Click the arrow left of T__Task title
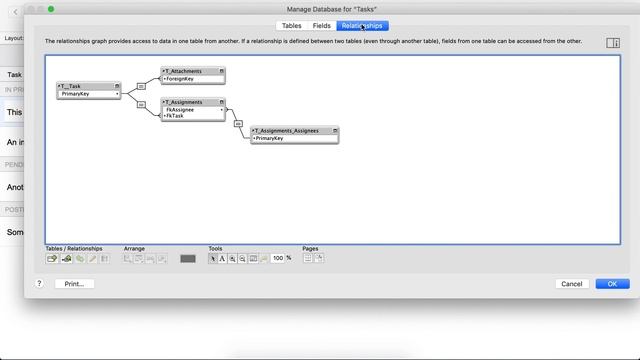The width and height of the screenshot is (640, 360). (59, 86)
